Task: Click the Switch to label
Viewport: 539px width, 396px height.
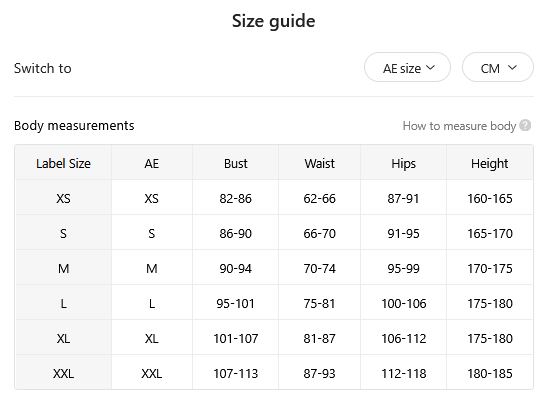Action: click(43, 68)
